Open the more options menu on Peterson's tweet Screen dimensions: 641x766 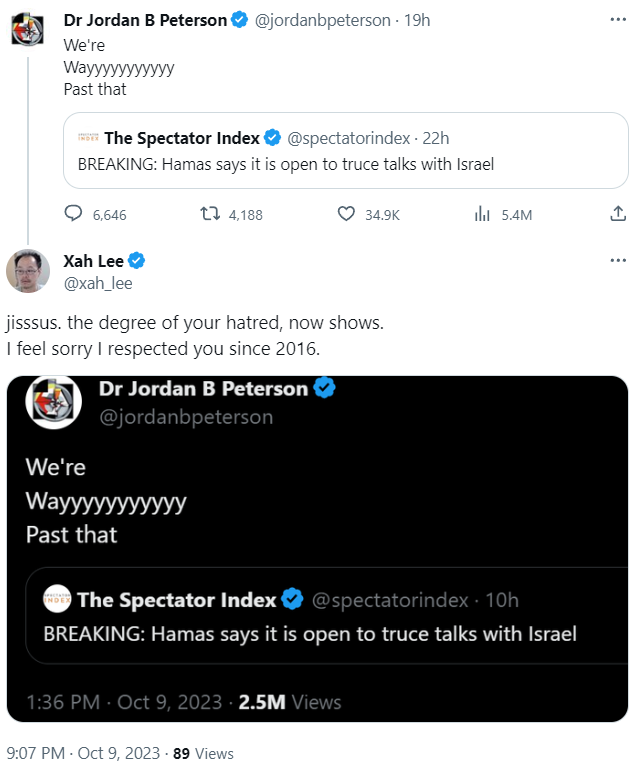click(618, 18)
